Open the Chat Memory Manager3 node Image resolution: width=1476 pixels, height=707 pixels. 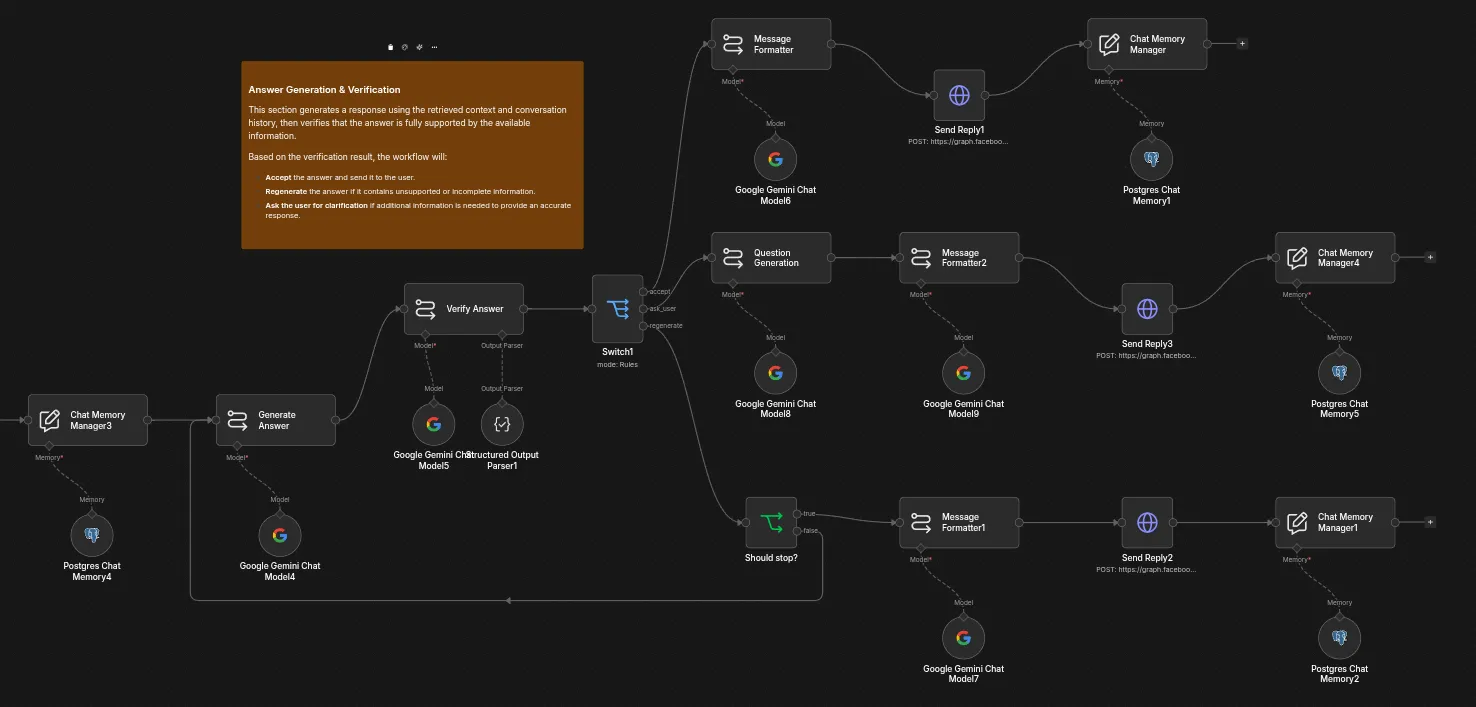pos(87,420)
